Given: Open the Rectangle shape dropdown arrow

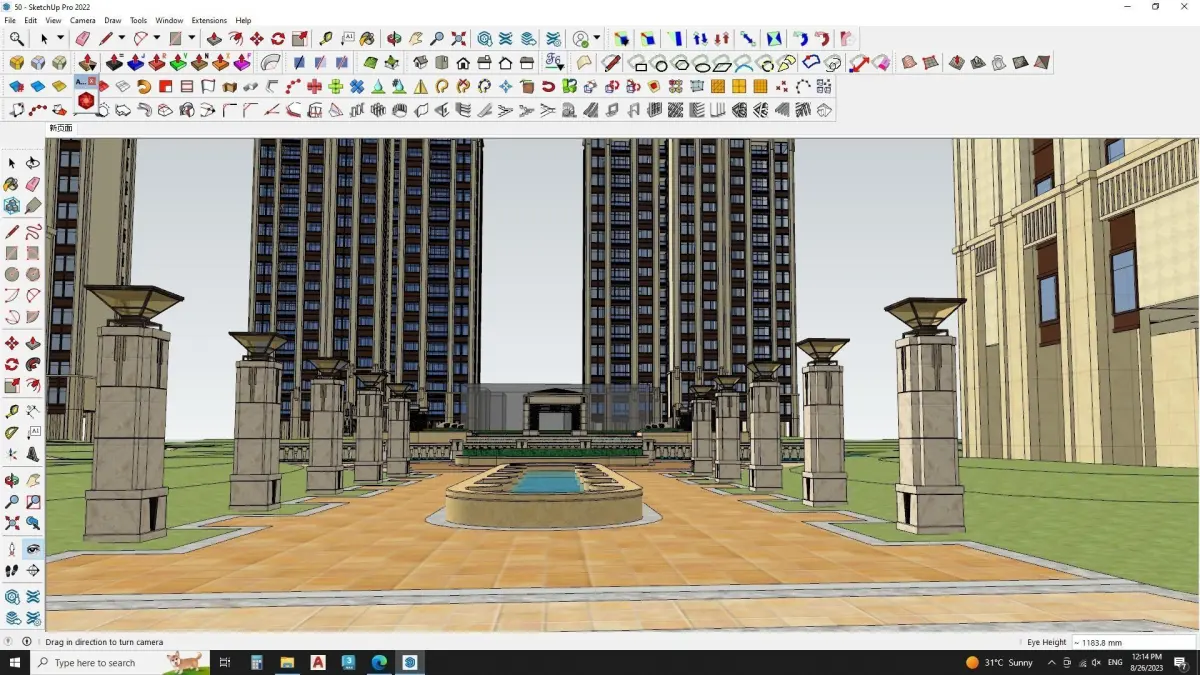Looking at the screenshot, I should [x=191, y=38].
